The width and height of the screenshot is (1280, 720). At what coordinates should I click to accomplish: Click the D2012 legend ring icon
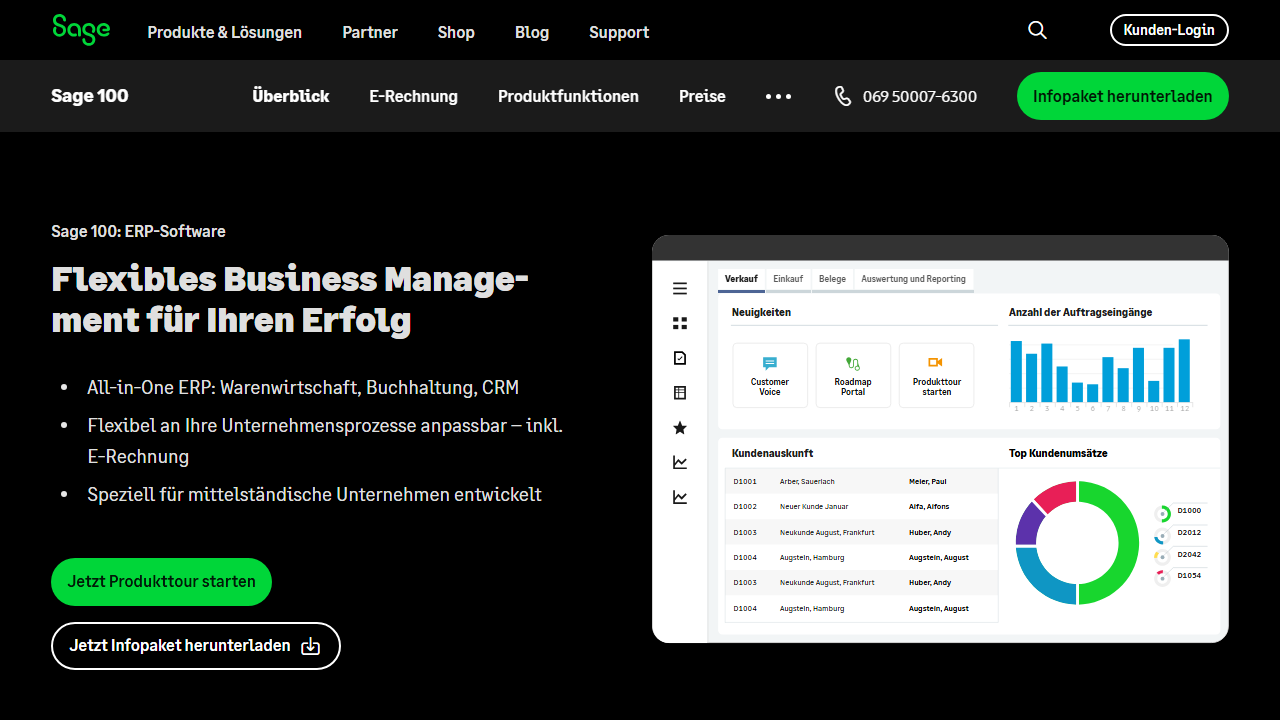(1162, 537)
